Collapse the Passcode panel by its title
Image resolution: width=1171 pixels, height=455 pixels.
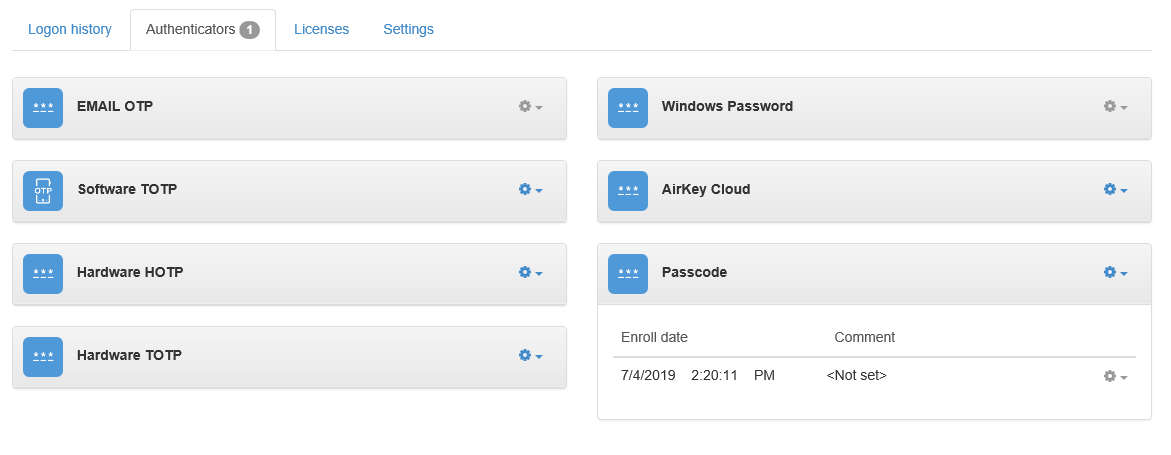click(x=694, y=272)
